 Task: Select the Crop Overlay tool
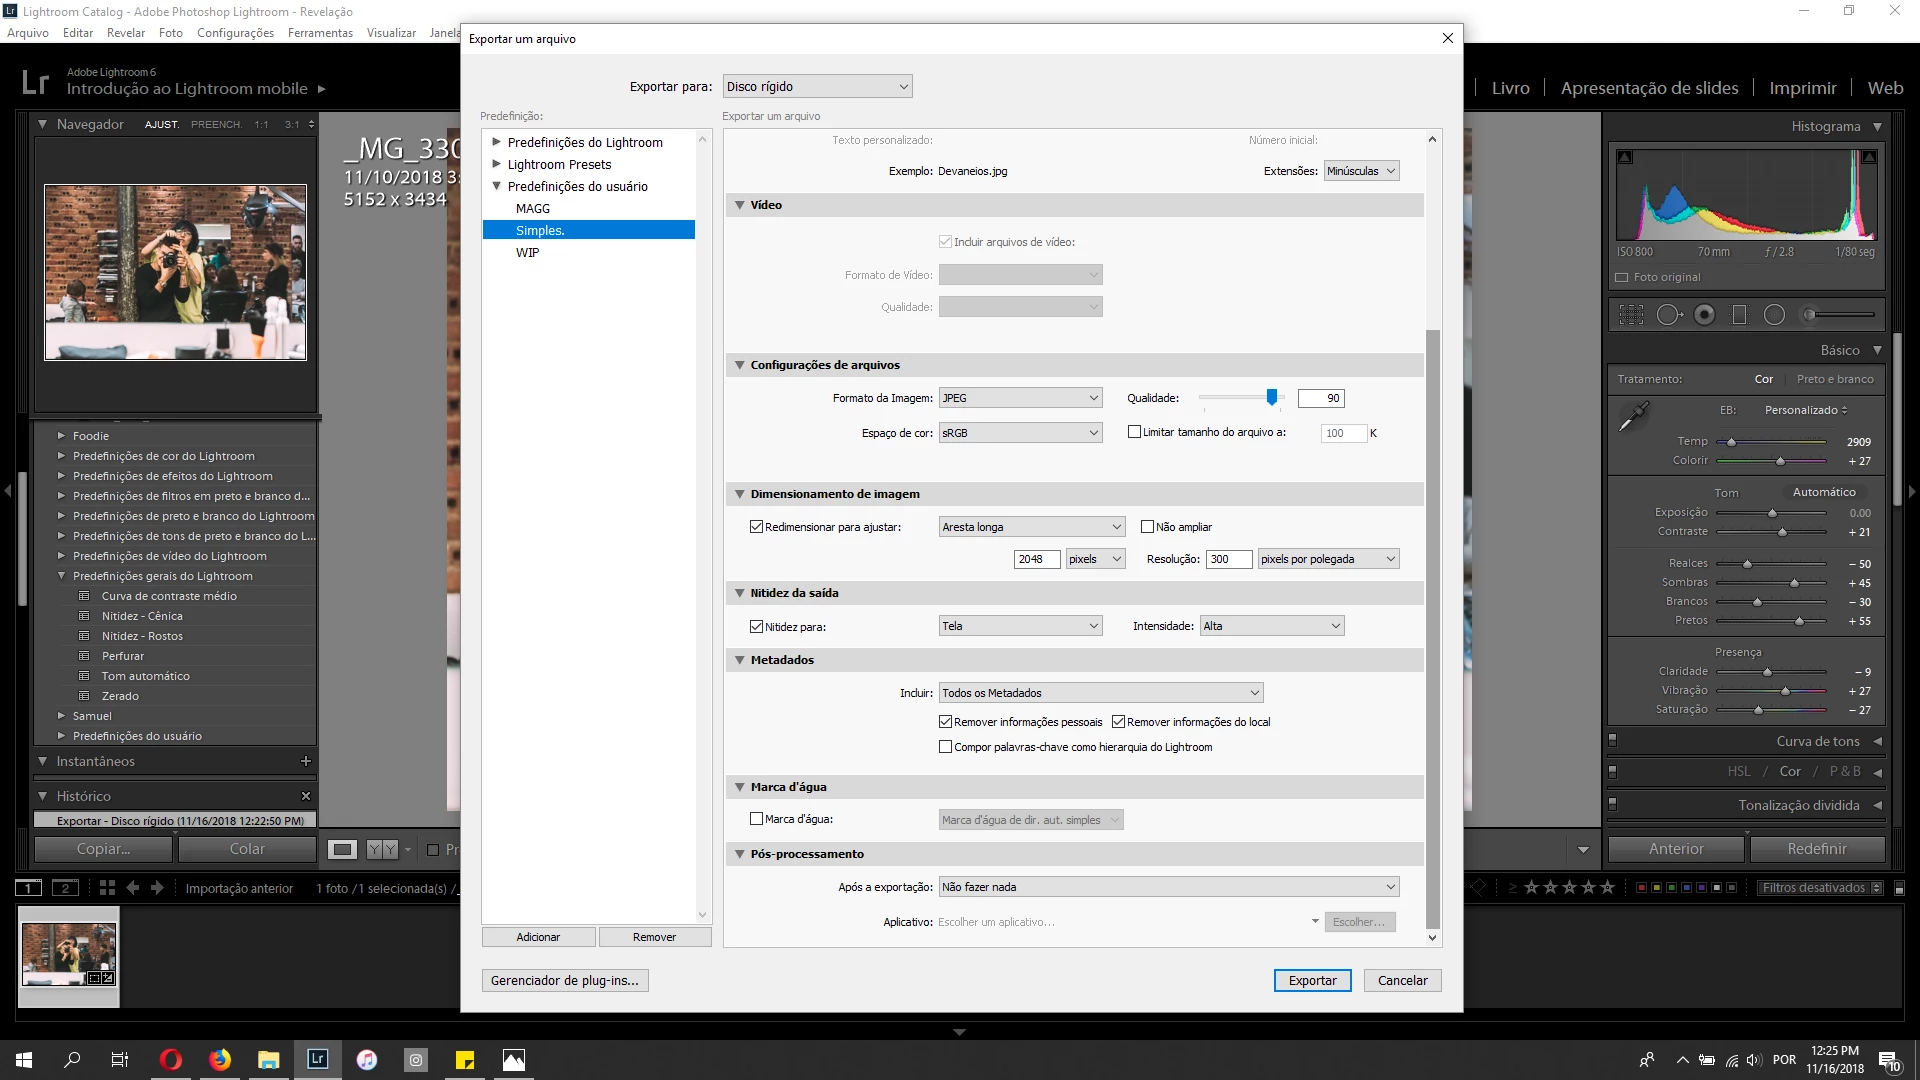pyautogui.click(x=1631, y=315)
